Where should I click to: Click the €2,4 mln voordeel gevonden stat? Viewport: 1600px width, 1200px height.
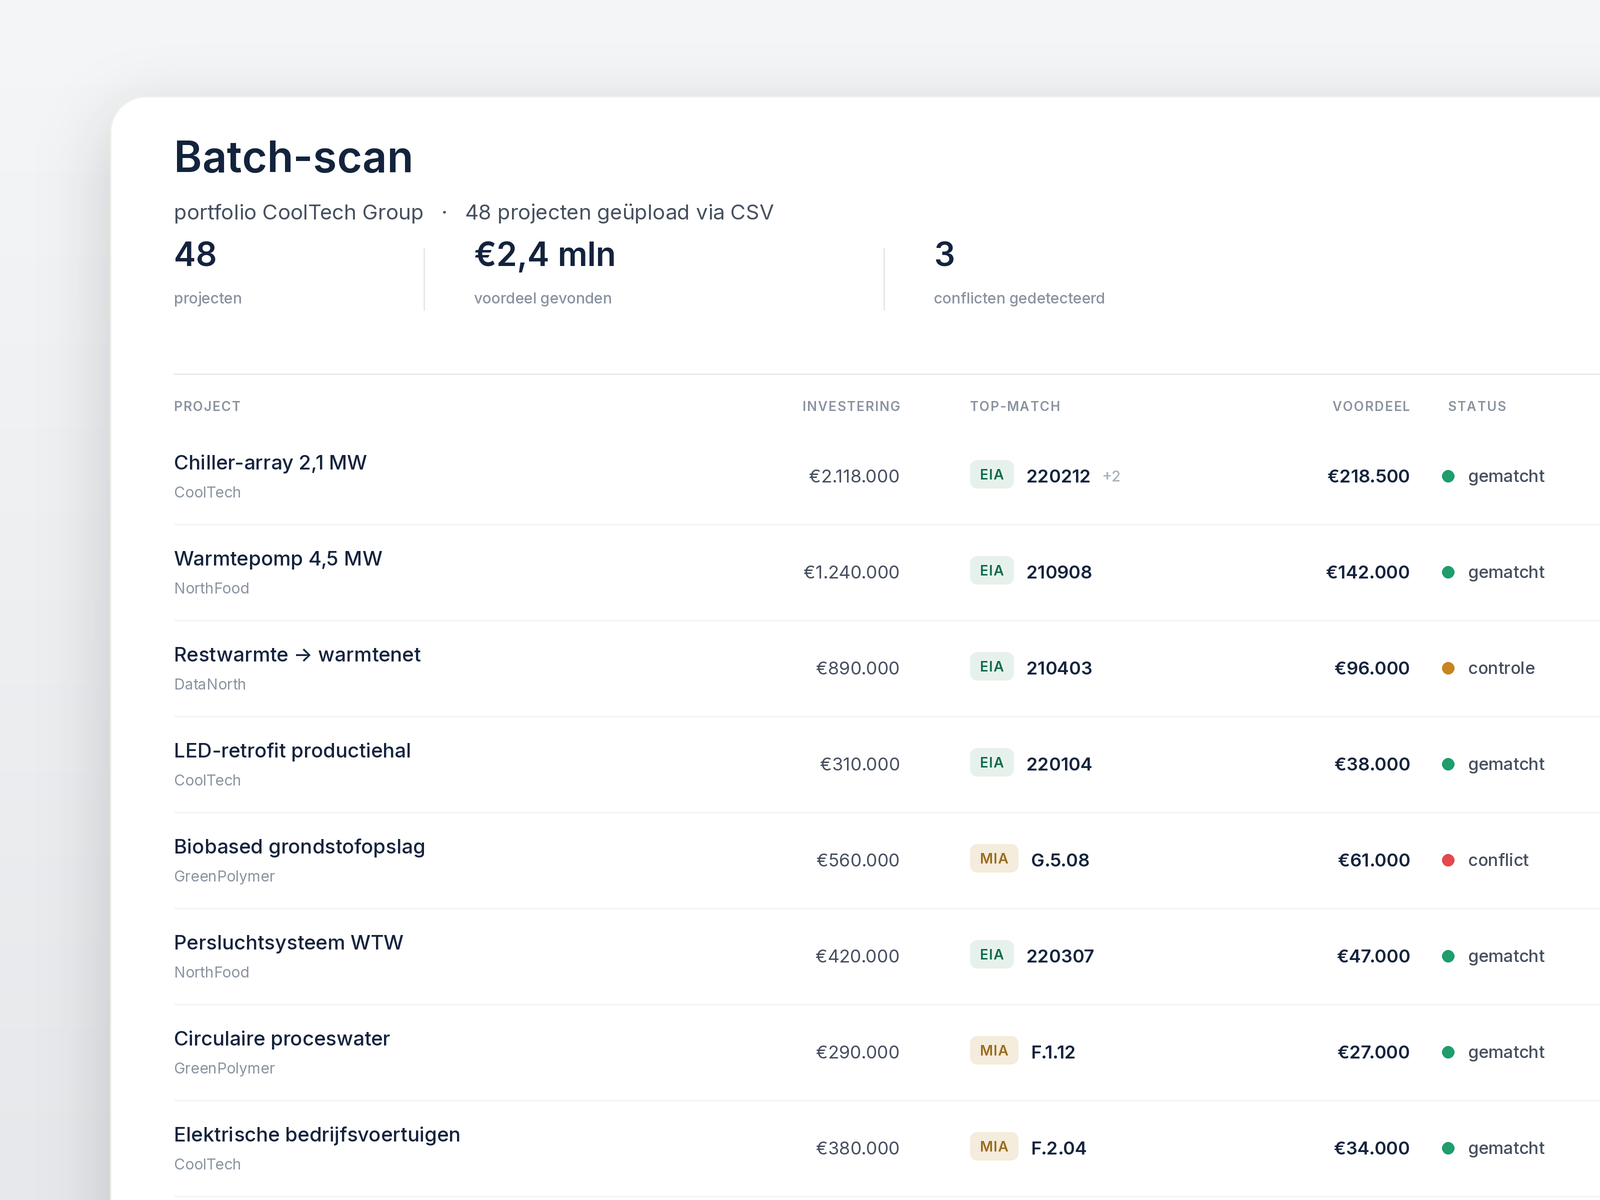[x=544, y=272]
